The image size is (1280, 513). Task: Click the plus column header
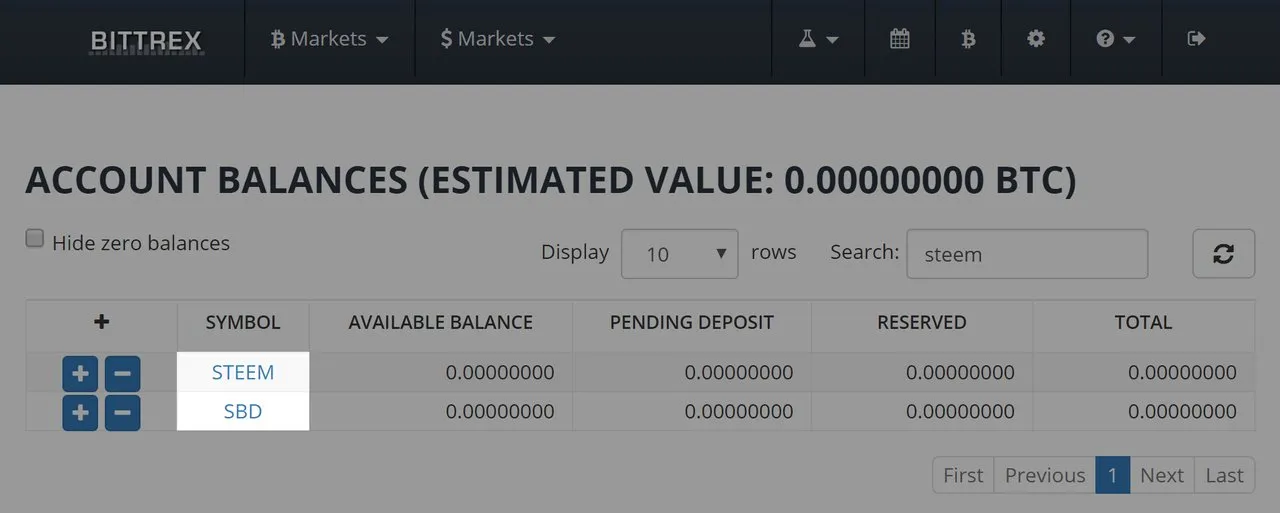(x=101, y=322)
